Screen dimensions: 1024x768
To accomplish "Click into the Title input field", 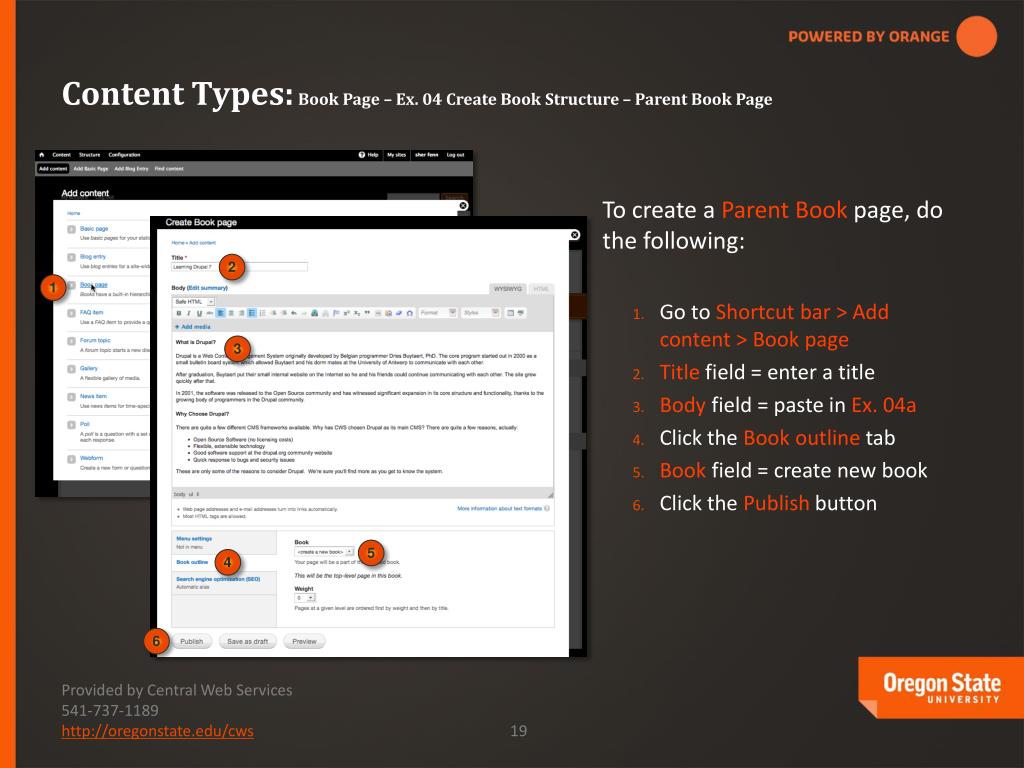I will point(239,266).
